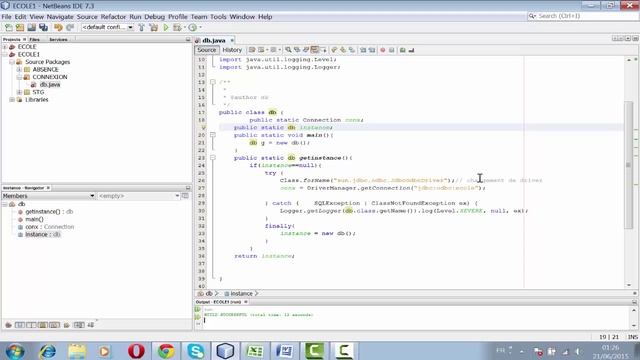Click in the Search (Ctrl+I) field
This screenshot has height=360, width=640.
583,16
